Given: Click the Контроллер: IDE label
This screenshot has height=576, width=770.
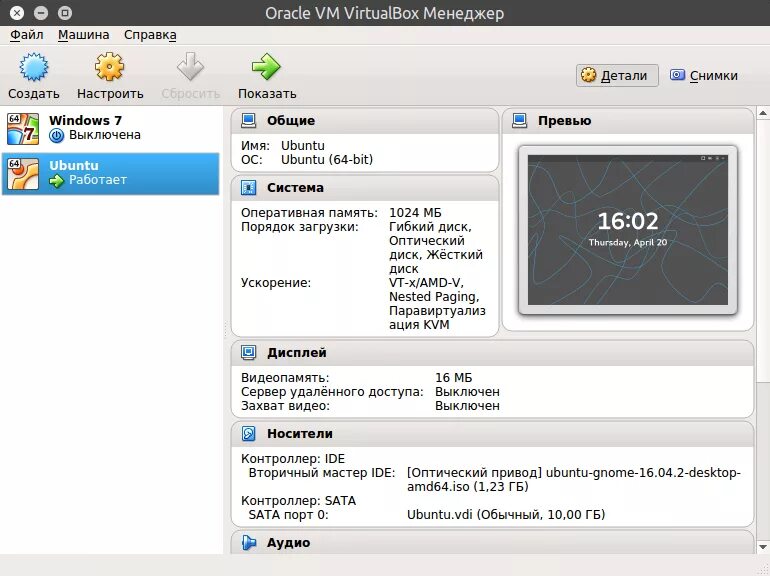Looking at the screenshot, I should [x=293, y=459].
